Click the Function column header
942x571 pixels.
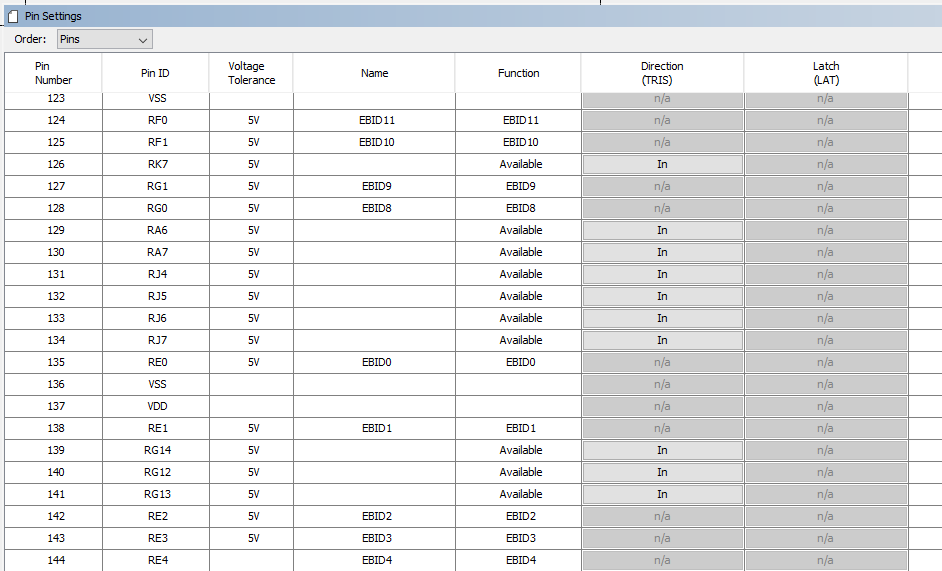518,73
